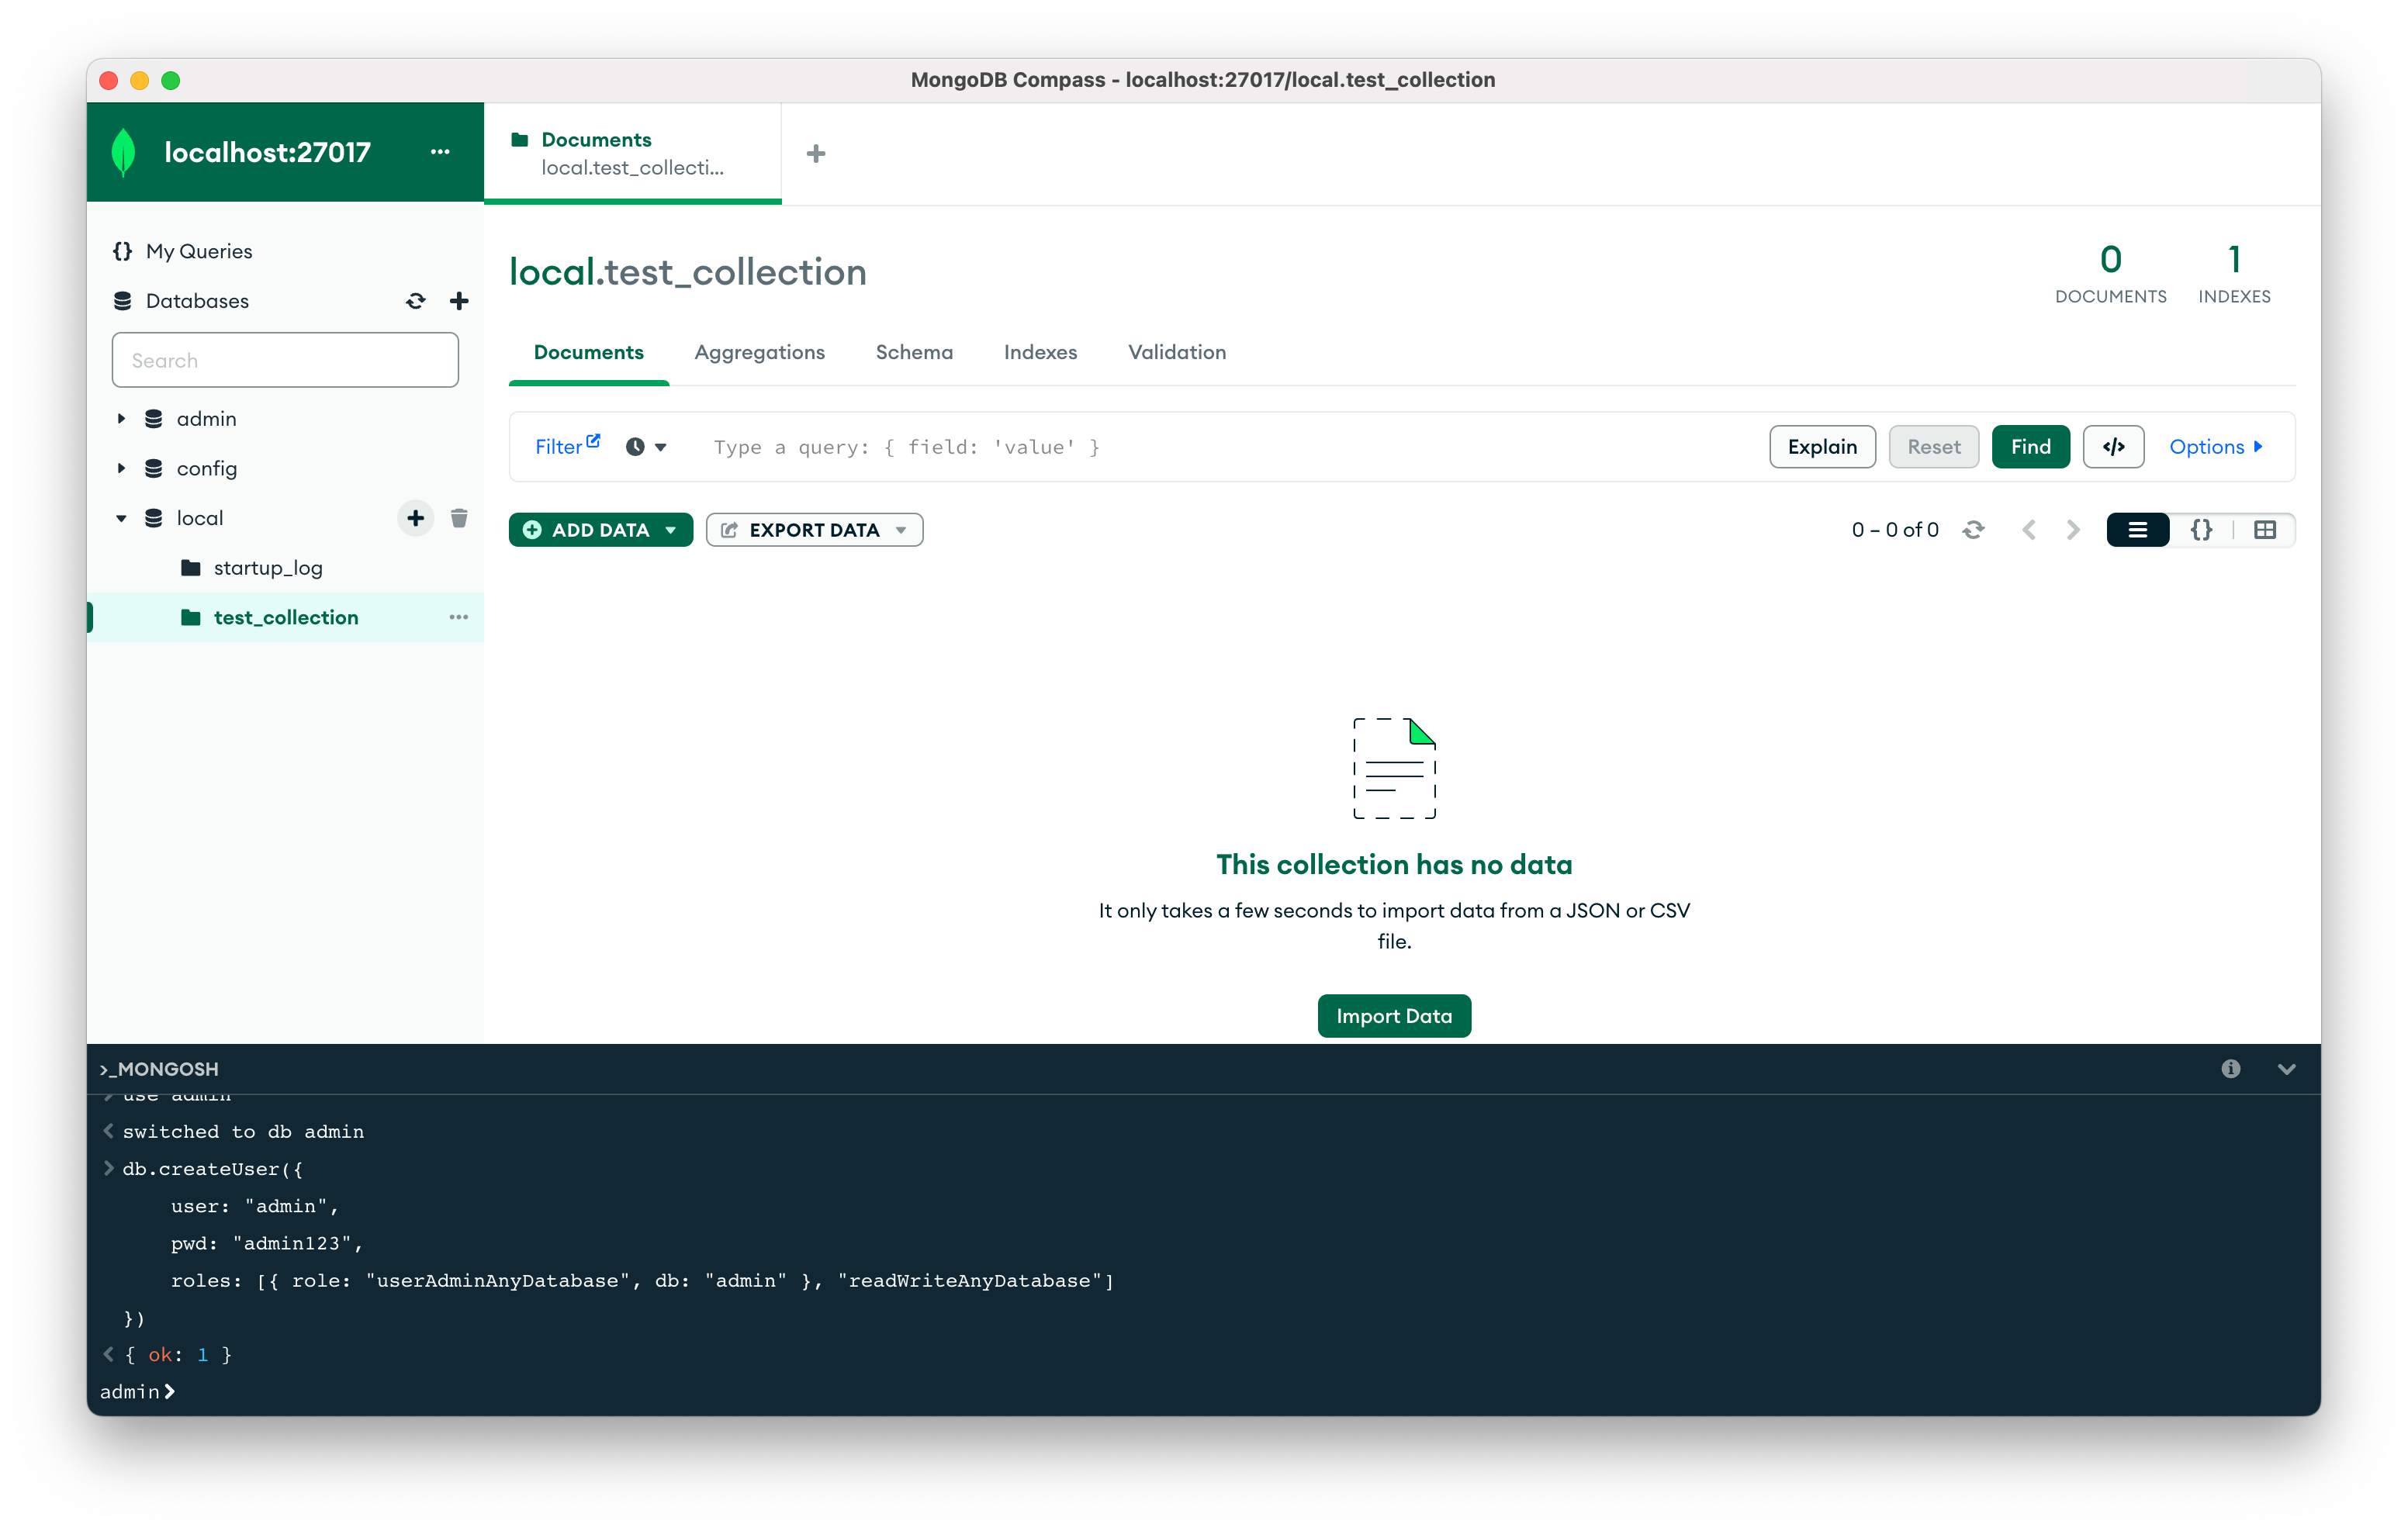
Task: Open the new tab with plus icon
Action: (x=816, y=154)
